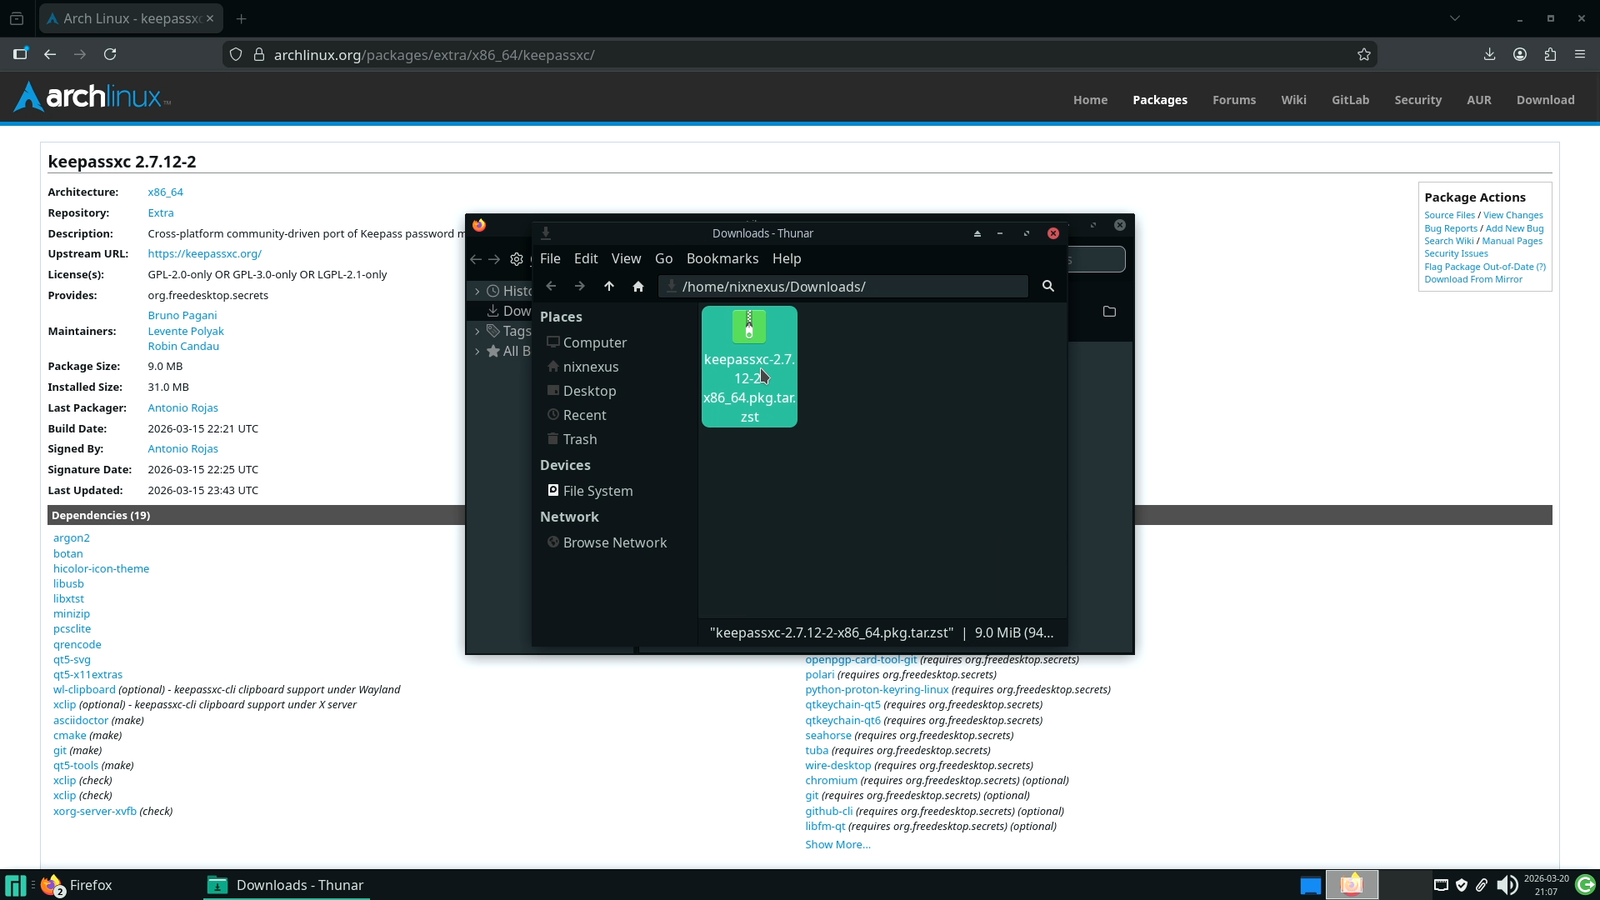This screenshot has height=900, width=1600.
Task: Open Packages in Arch navigation
Action: [1160, 100]
